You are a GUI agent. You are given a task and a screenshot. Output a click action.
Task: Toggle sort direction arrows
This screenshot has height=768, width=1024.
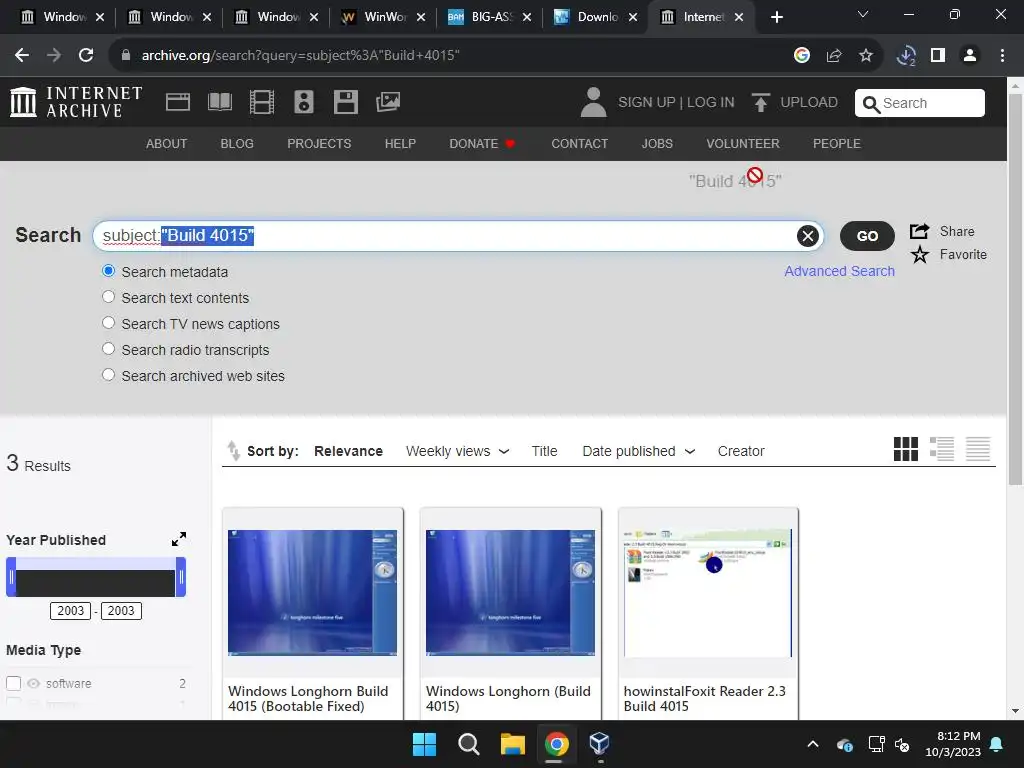coord(233,451)
